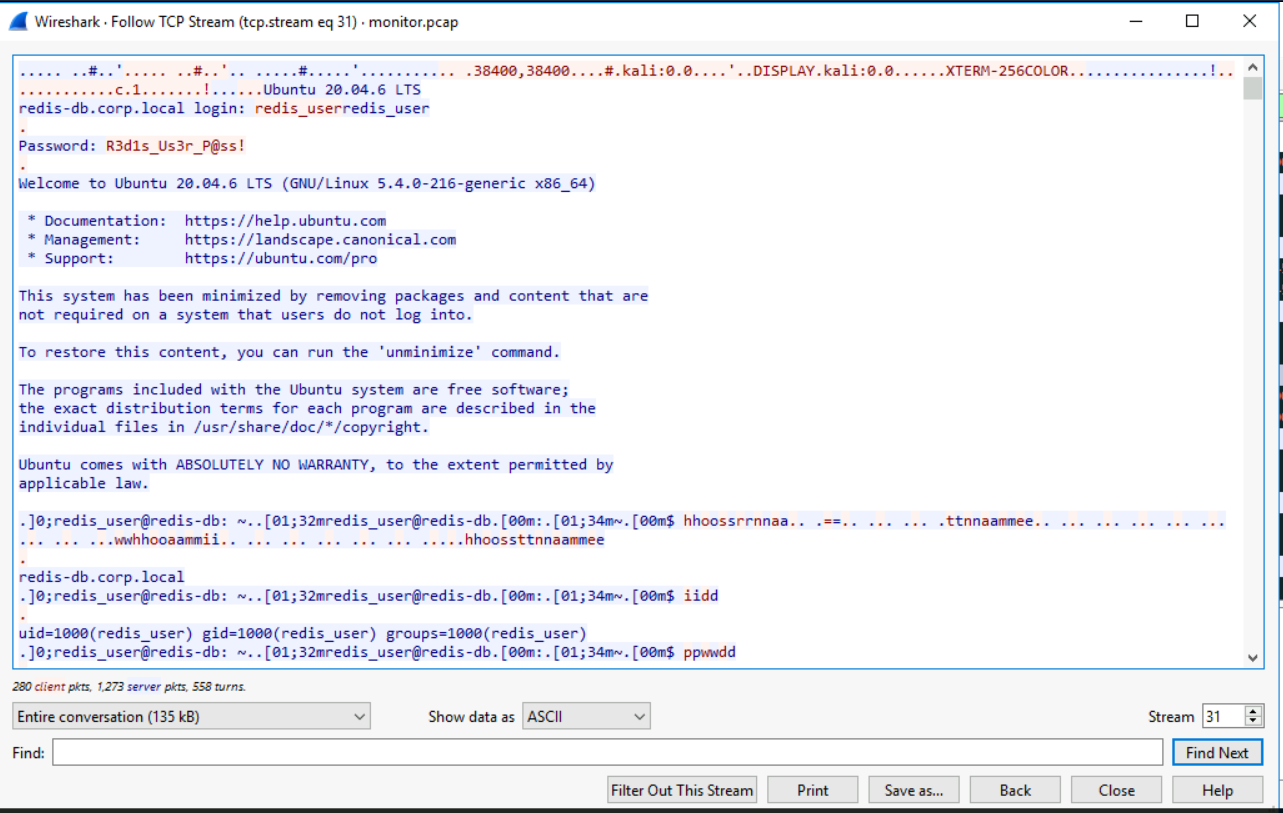Screen dimensions: 1283x813
Task: Close the window with the title bar X
Action: 1250,21
